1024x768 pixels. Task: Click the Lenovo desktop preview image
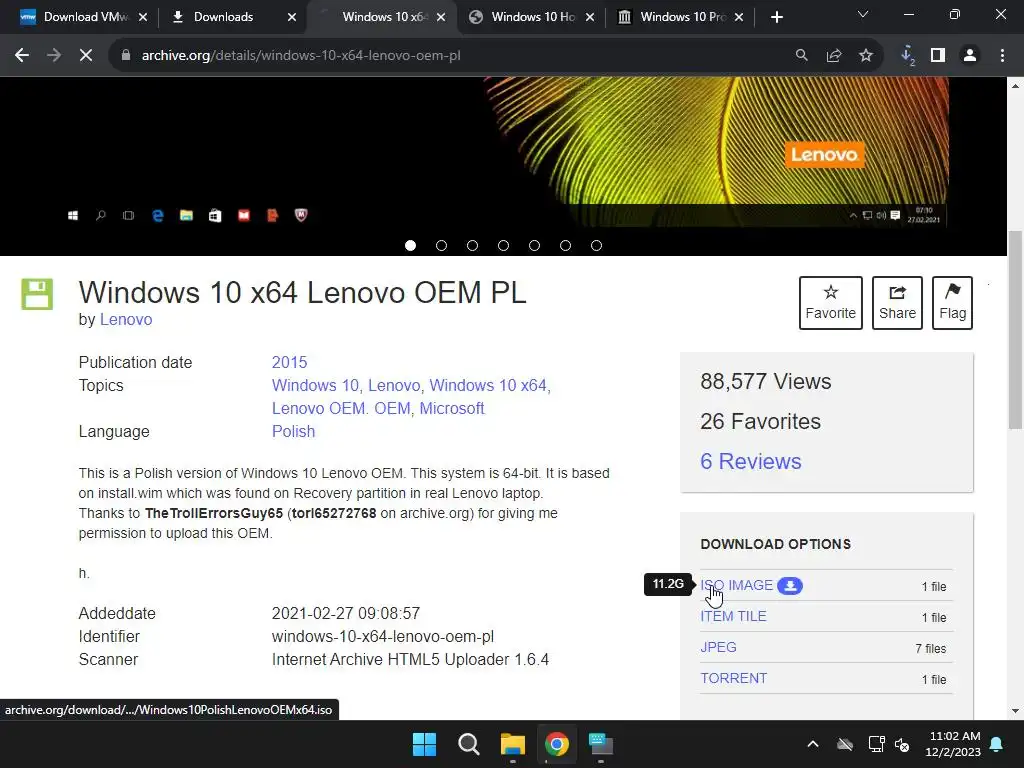coord(504,152)
